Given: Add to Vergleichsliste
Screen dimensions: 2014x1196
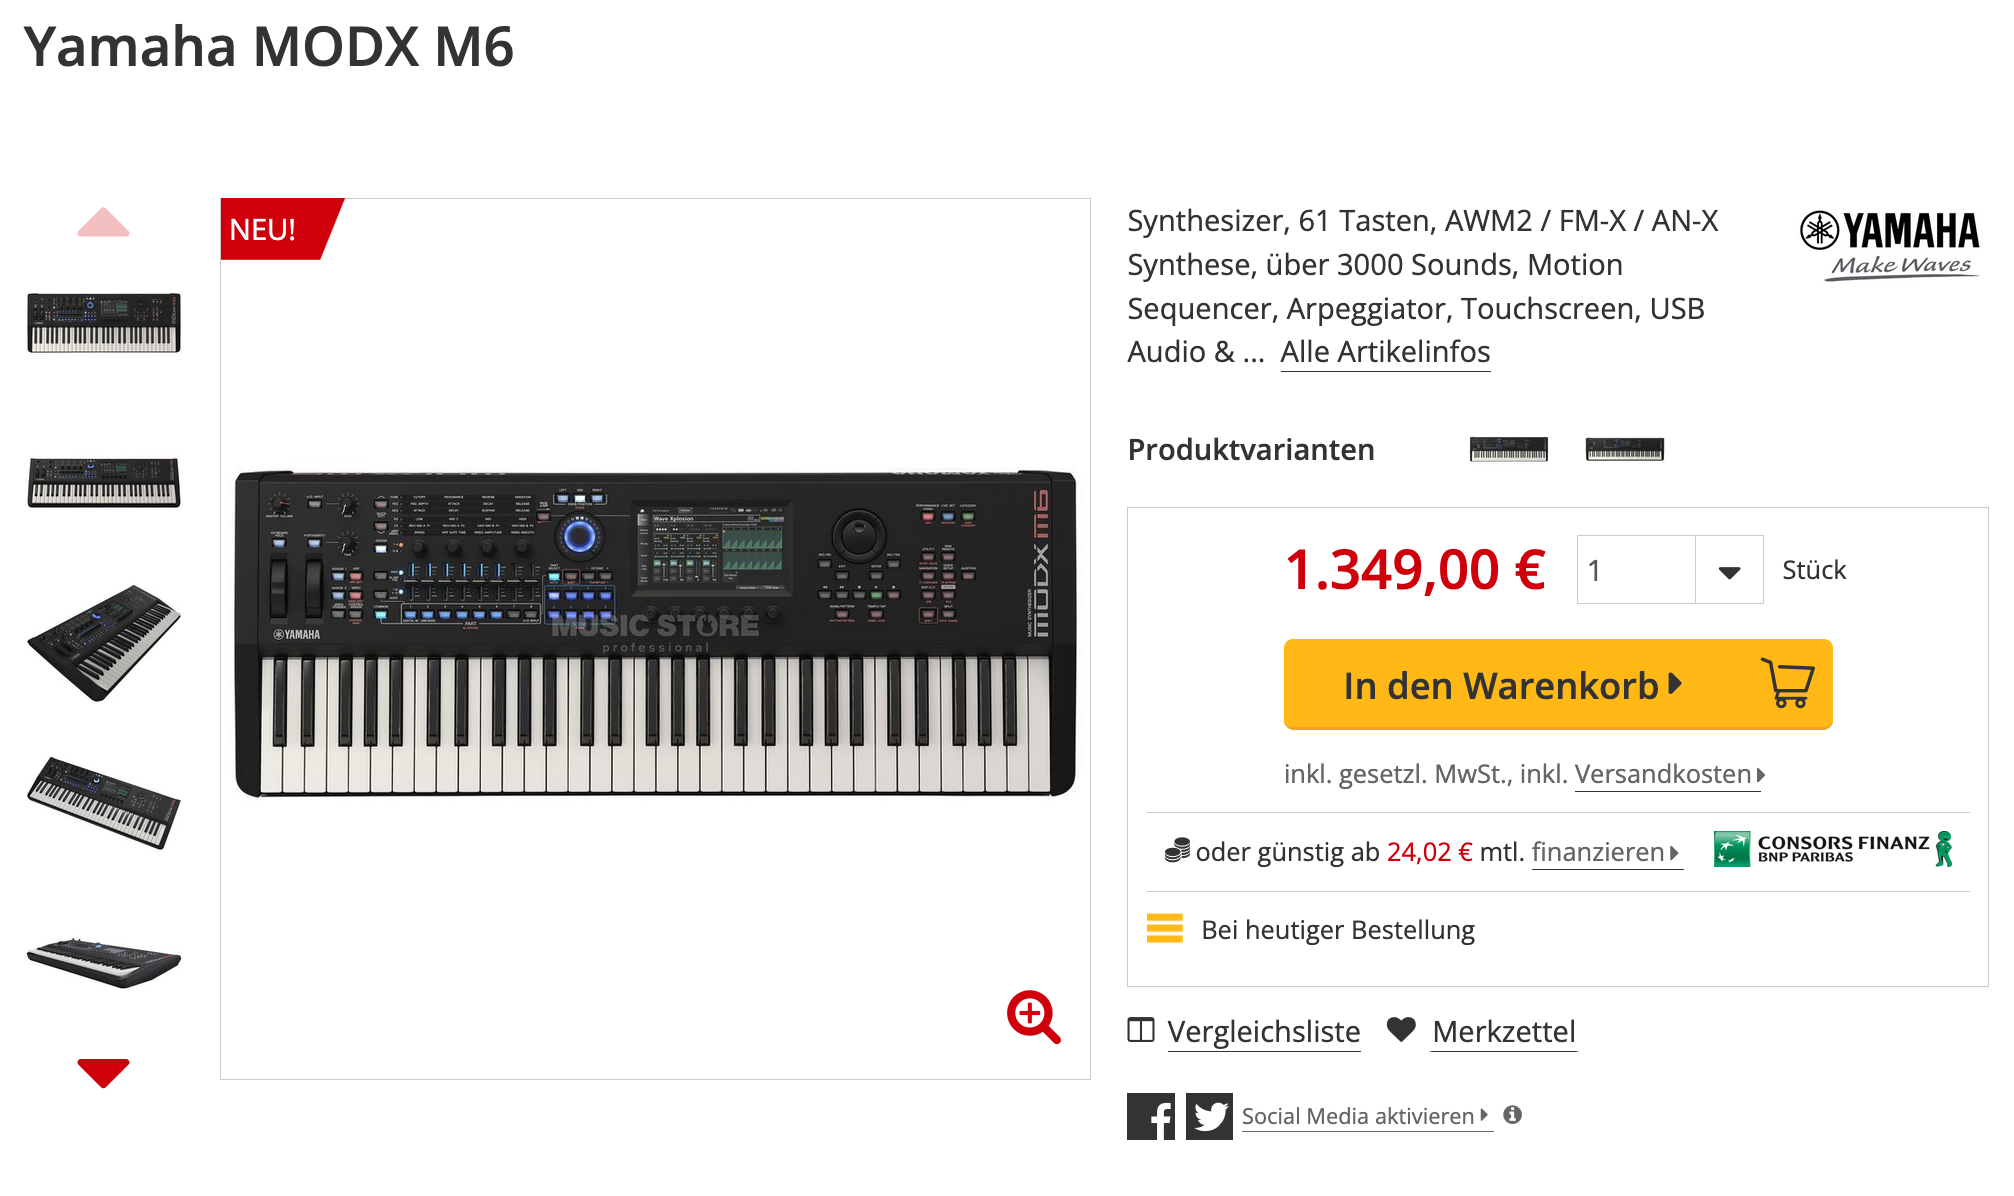Looking at the screenshot, I should 1263,1031.
